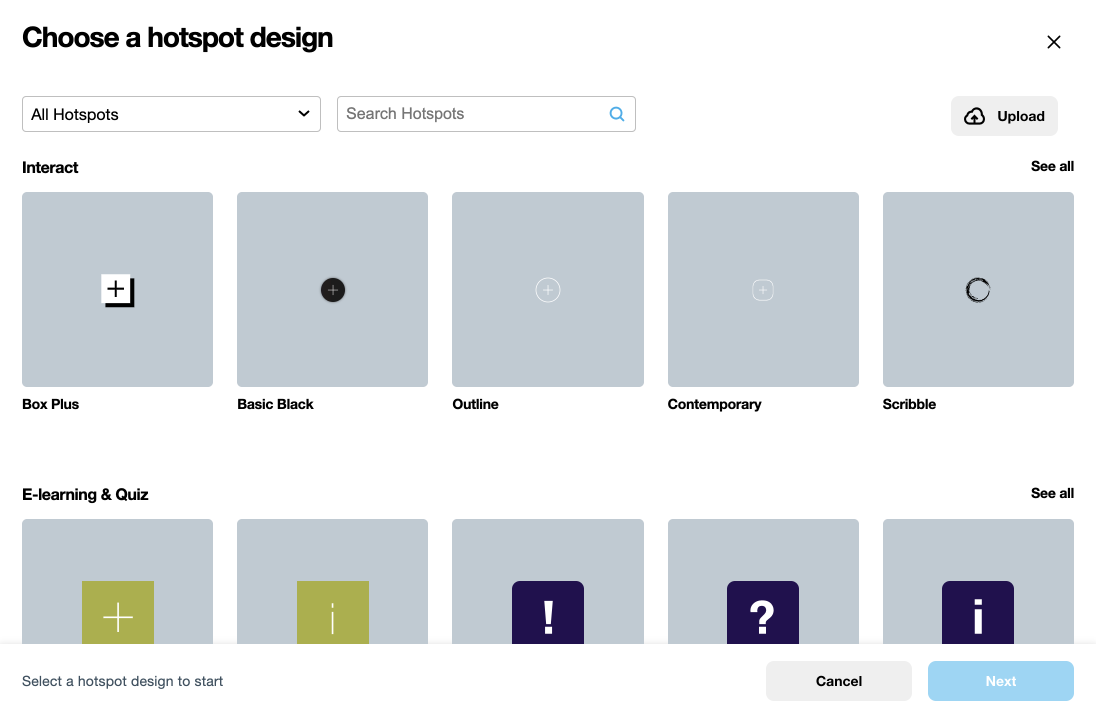The width and height of the screenshot is (1096, 716).
Task: See all E-learning & Quiz hotspots
Action: pos(1052,493)
